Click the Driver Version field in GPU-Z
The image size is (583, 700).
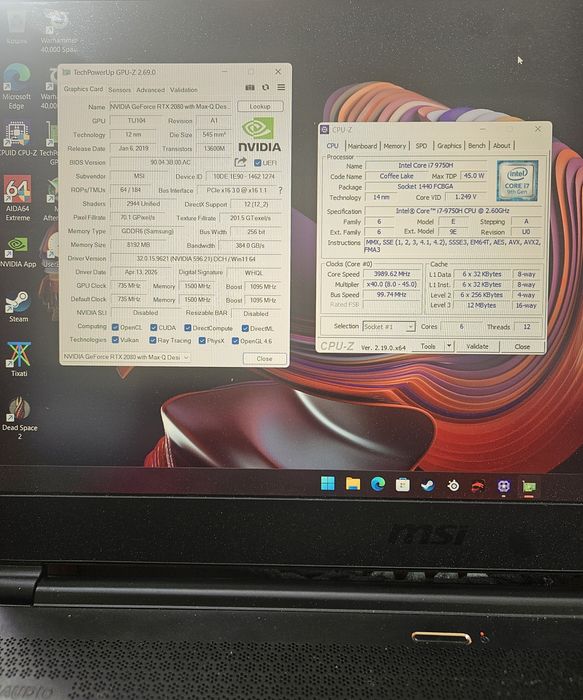tap(196, 259)
